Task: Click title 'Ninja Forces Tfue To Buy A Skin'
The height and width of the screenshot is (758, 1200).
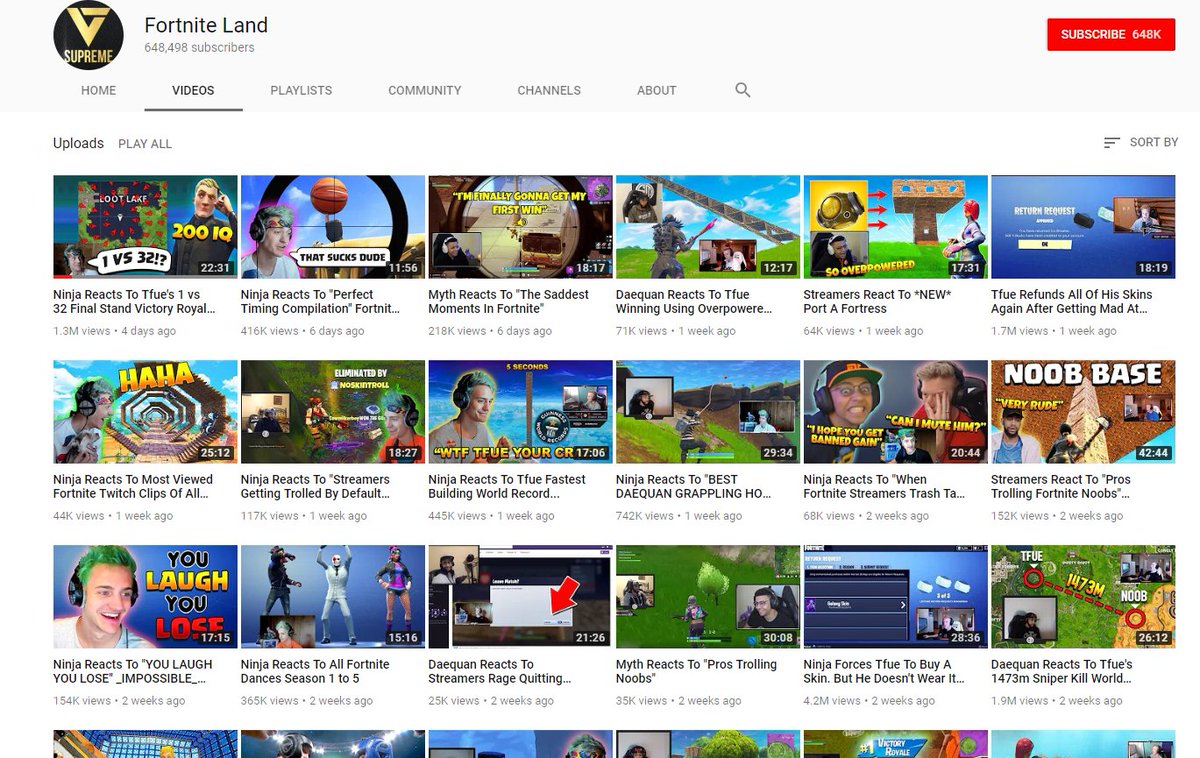Action: pos(884,672)
